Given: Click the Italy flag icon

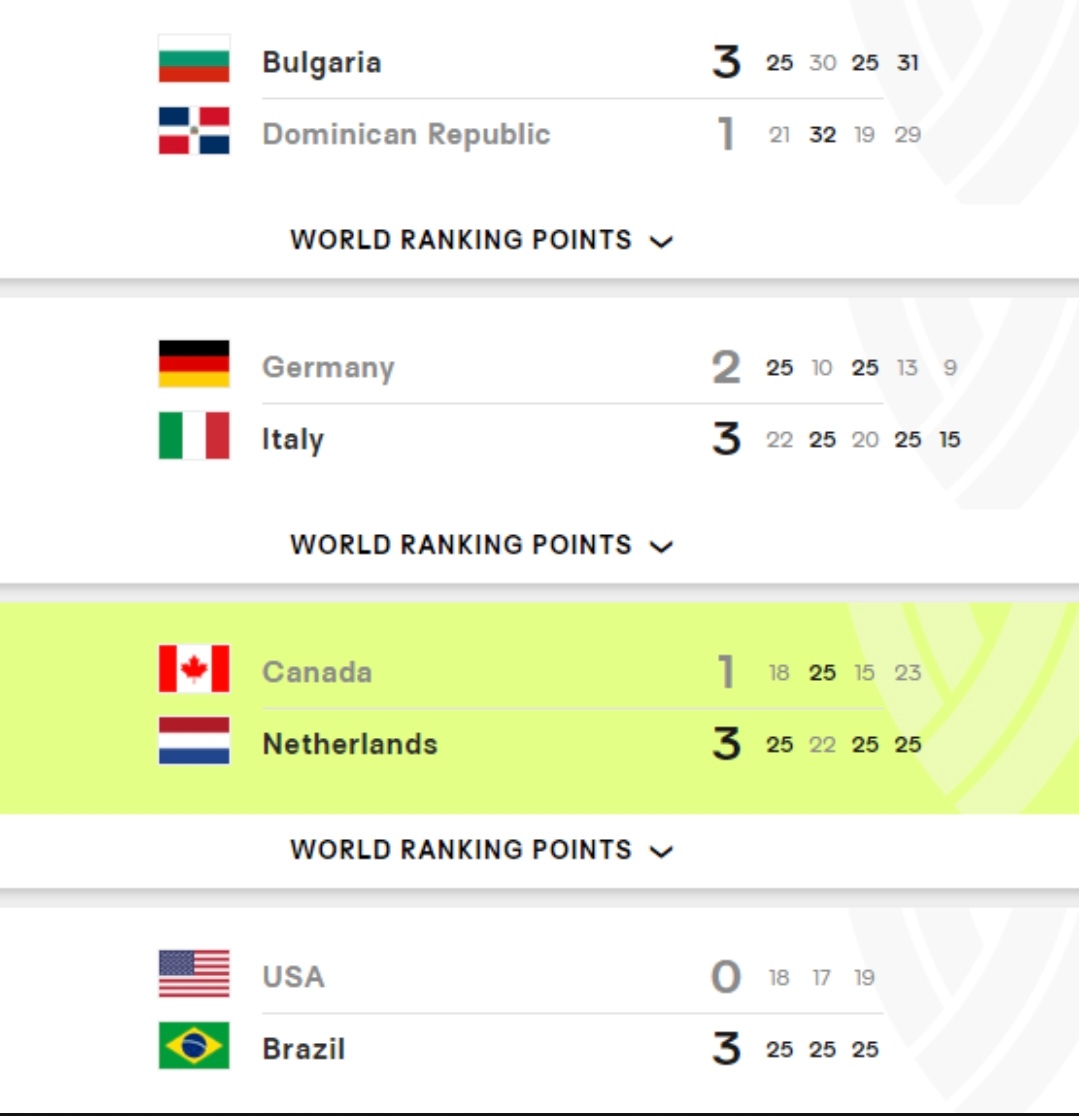Looking at the screenshot, I should tap(194, 436).
